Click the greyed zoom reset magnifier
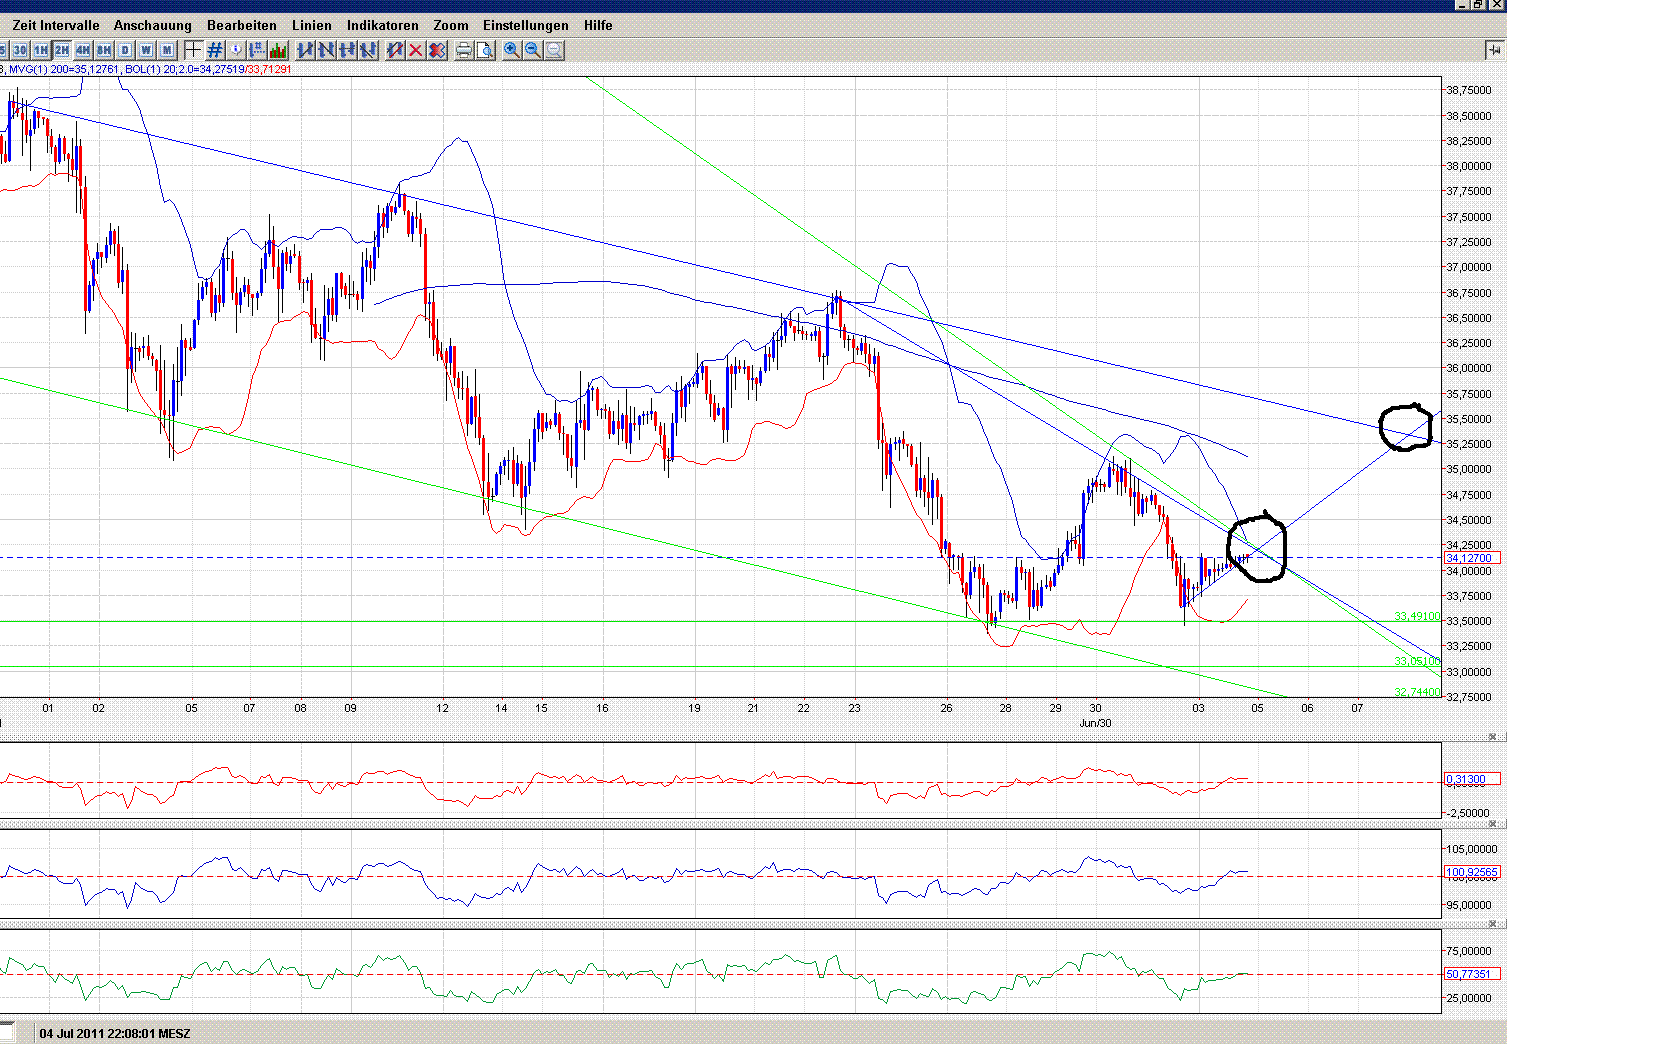 [554, 50]
